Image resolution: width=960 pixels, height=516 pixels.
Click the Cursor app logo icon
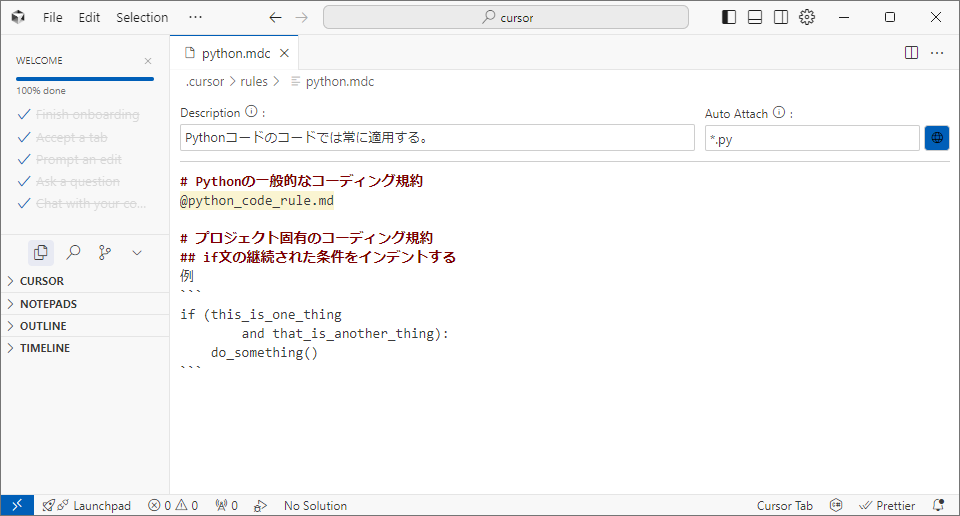pyautogui.click(x=18, y=17)
